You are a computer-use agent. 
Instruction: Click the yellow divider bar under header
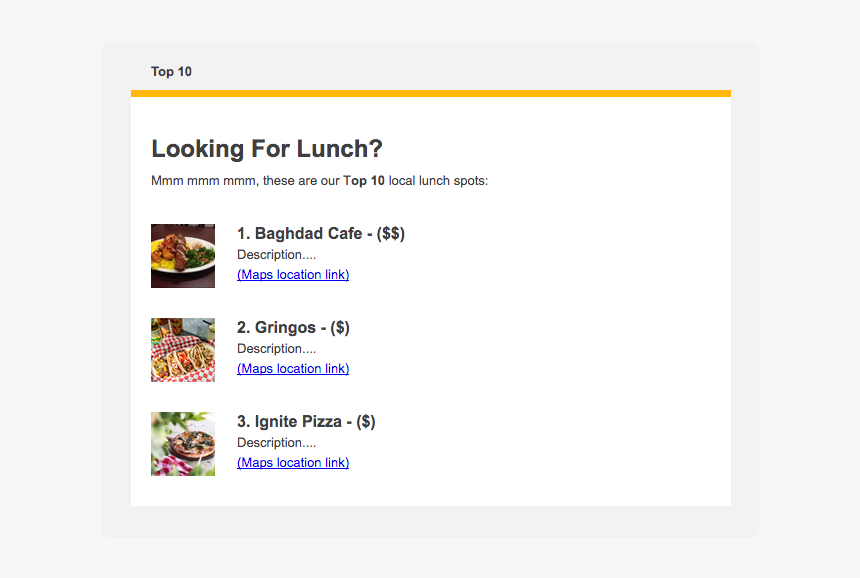(x=431, y=93)
